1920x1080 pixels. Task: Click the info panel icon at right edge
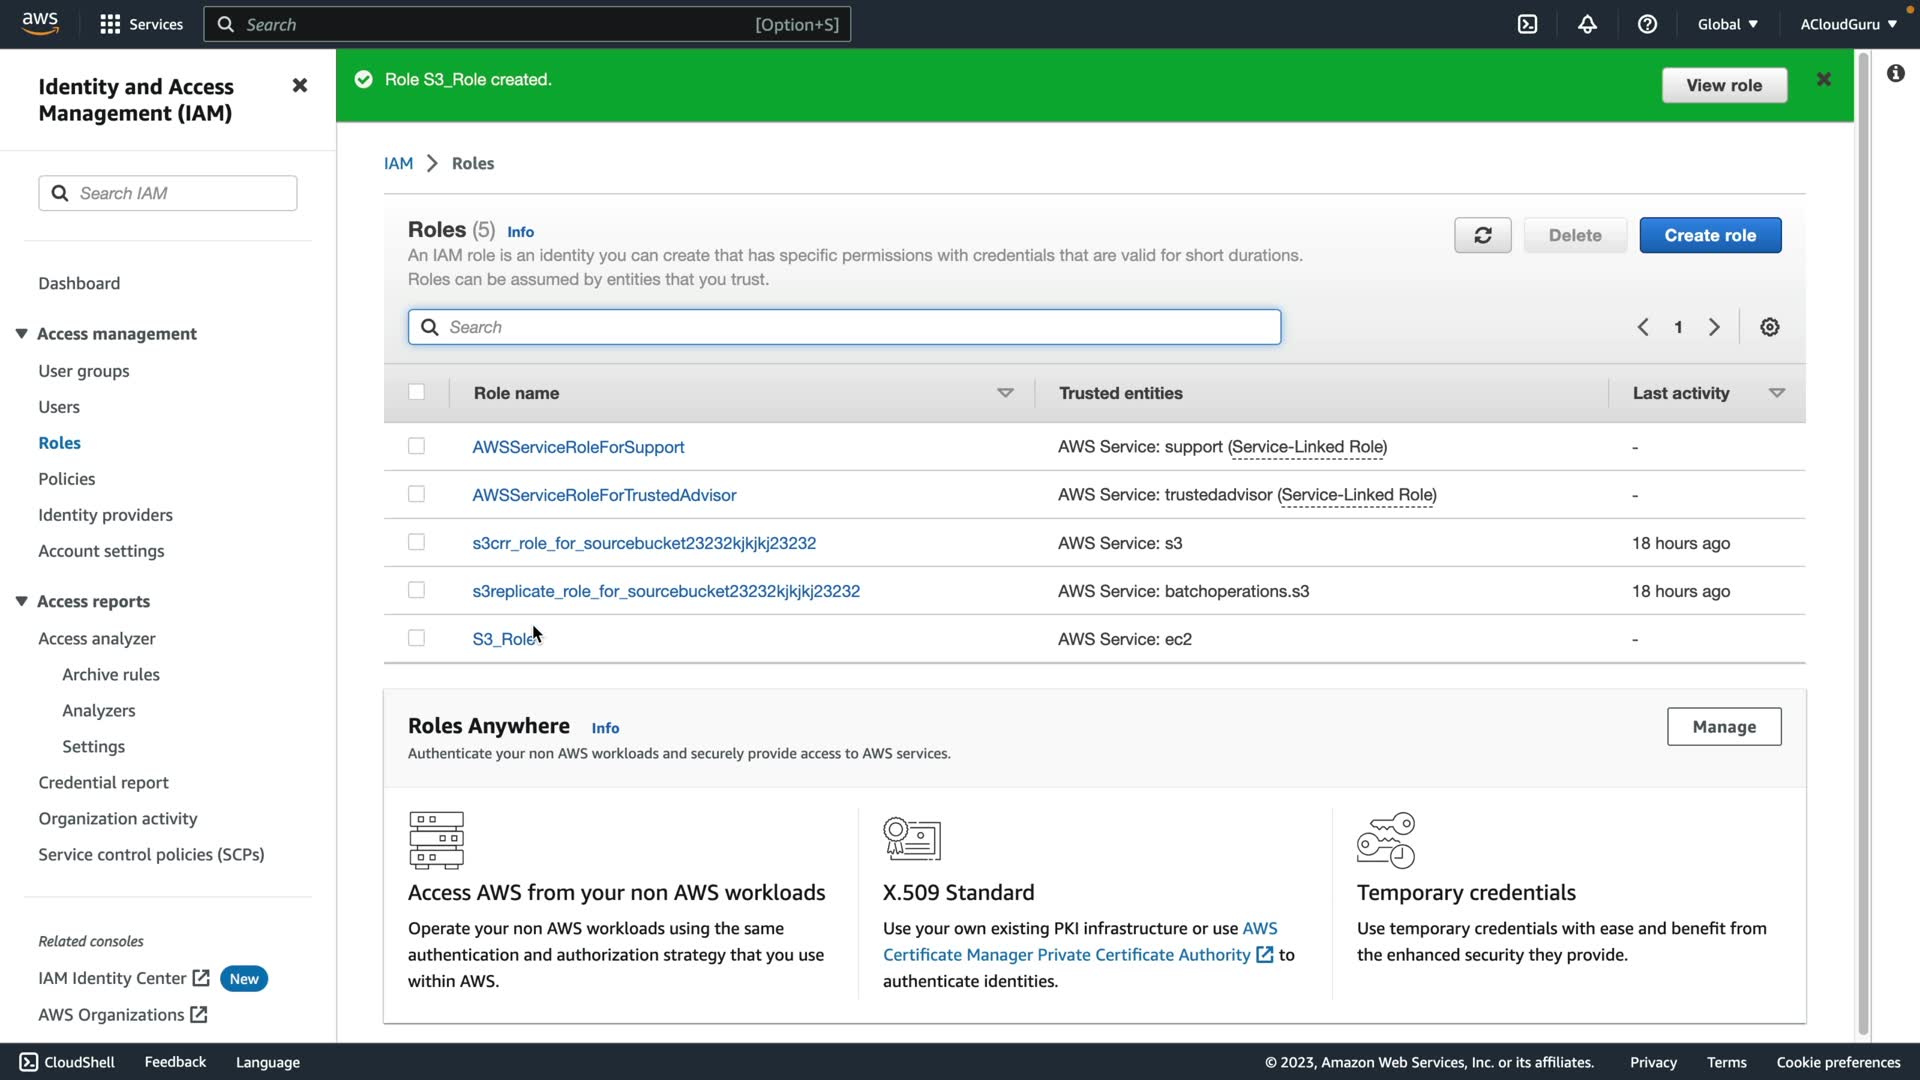[x=1895, y=73]
